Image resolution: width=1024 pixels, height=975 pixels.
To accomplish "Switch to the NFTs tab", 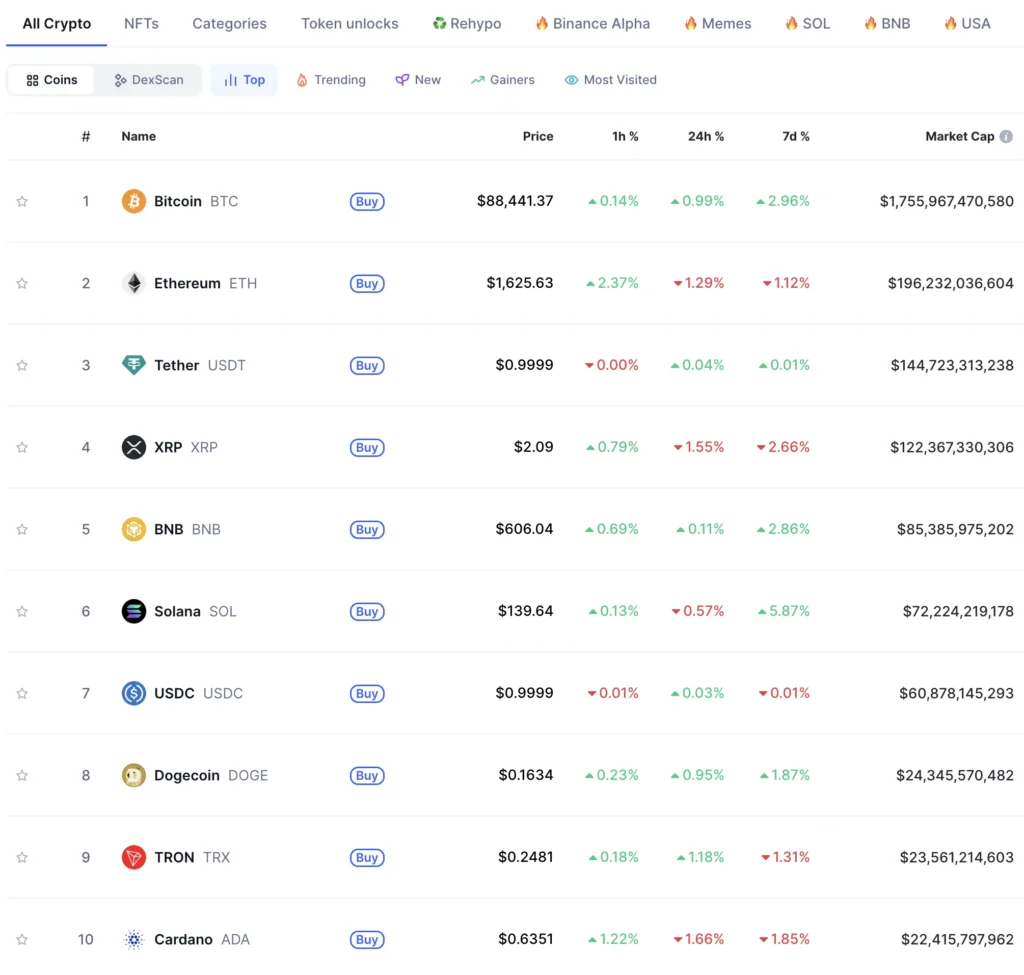I will coord(140,23).
